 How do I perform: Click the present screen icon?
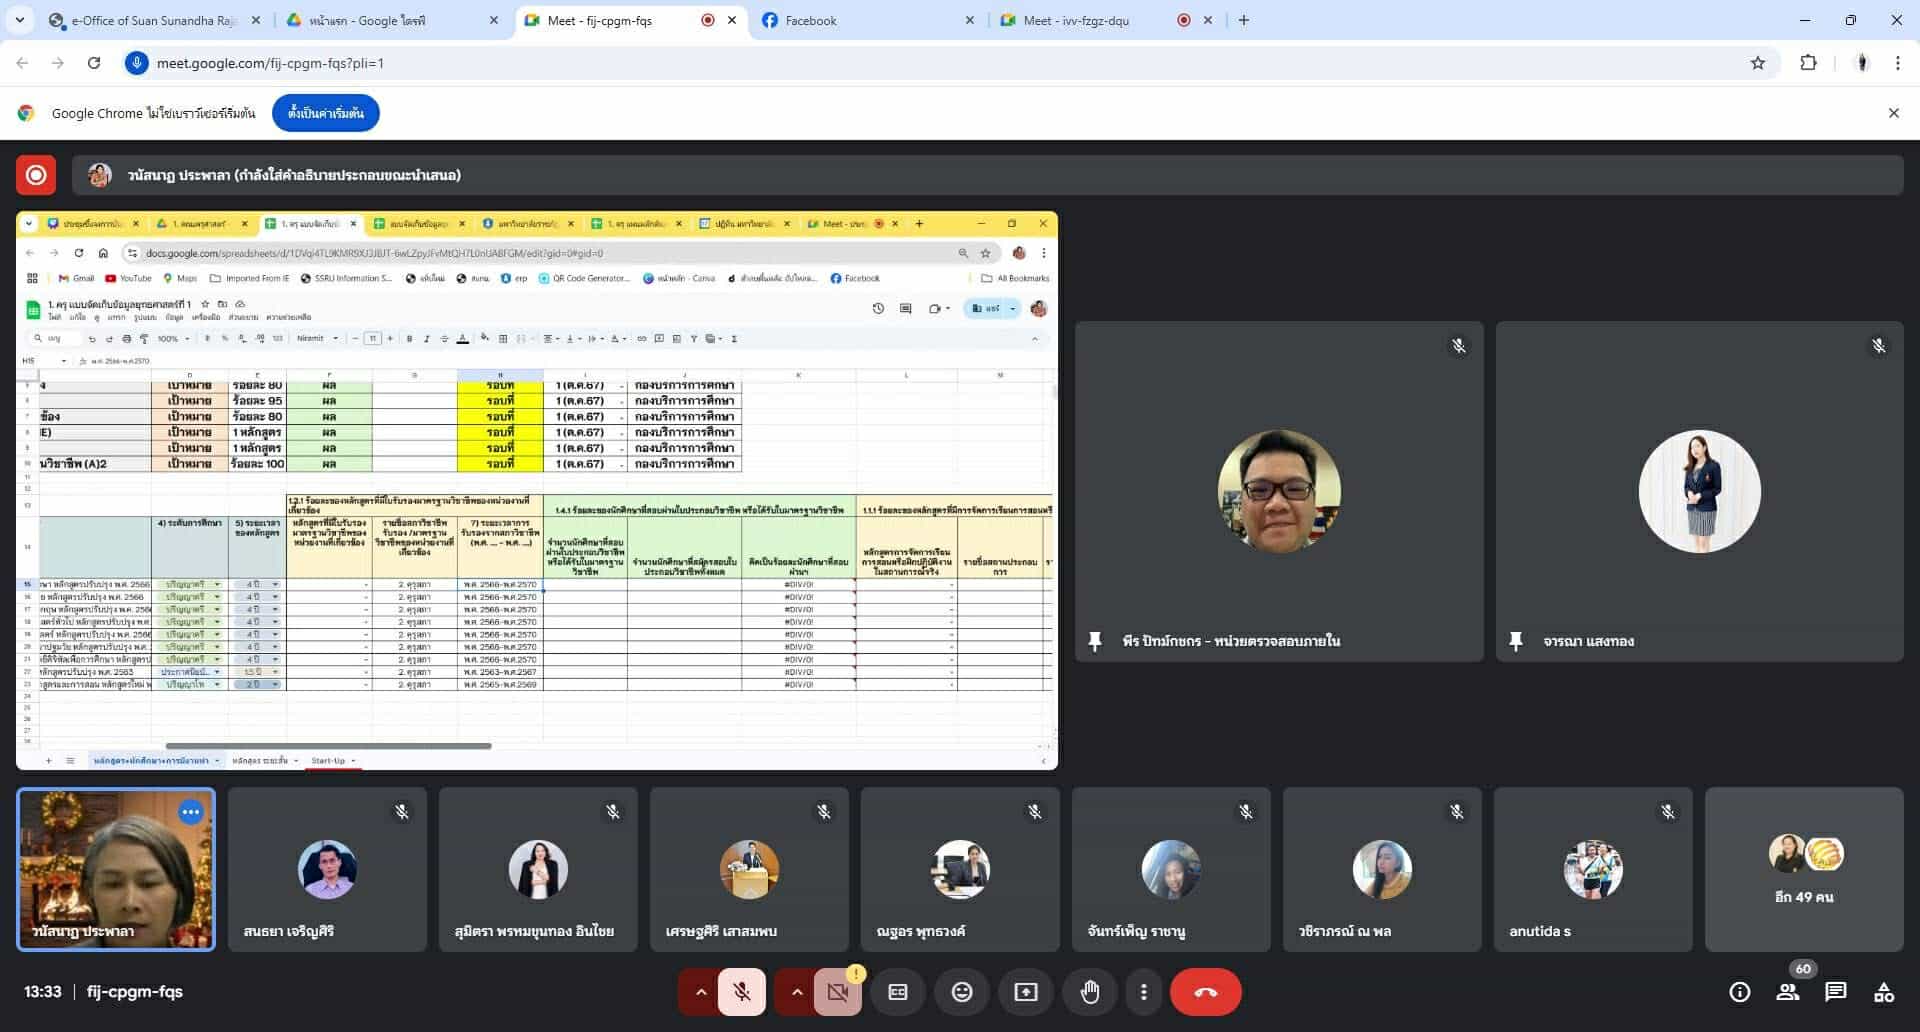1025,992
